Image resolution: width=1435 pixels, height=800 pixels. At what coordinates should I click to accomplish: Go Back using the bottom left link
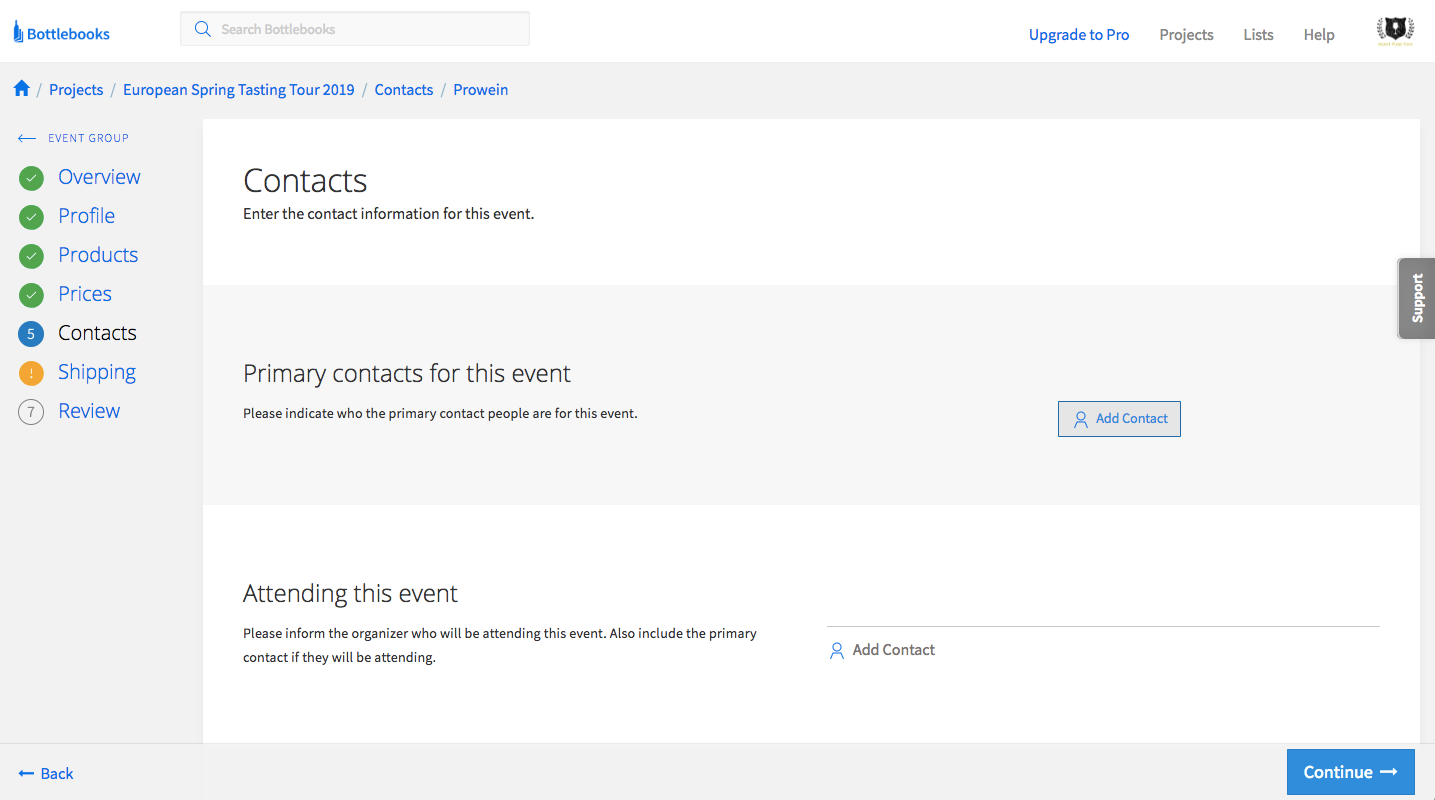point(46,773)
